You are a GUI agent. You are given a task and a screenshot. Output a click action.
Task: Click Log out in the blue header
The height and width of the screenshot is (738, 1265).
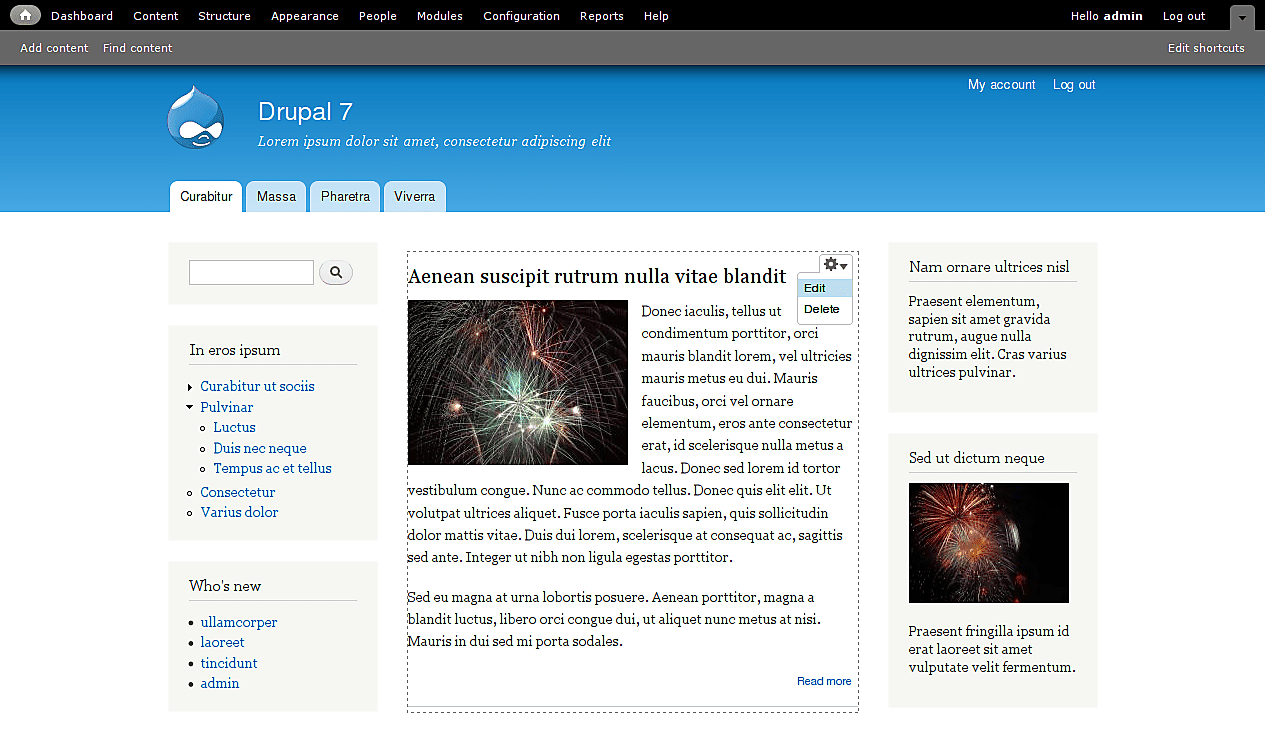coord(1074,85)
